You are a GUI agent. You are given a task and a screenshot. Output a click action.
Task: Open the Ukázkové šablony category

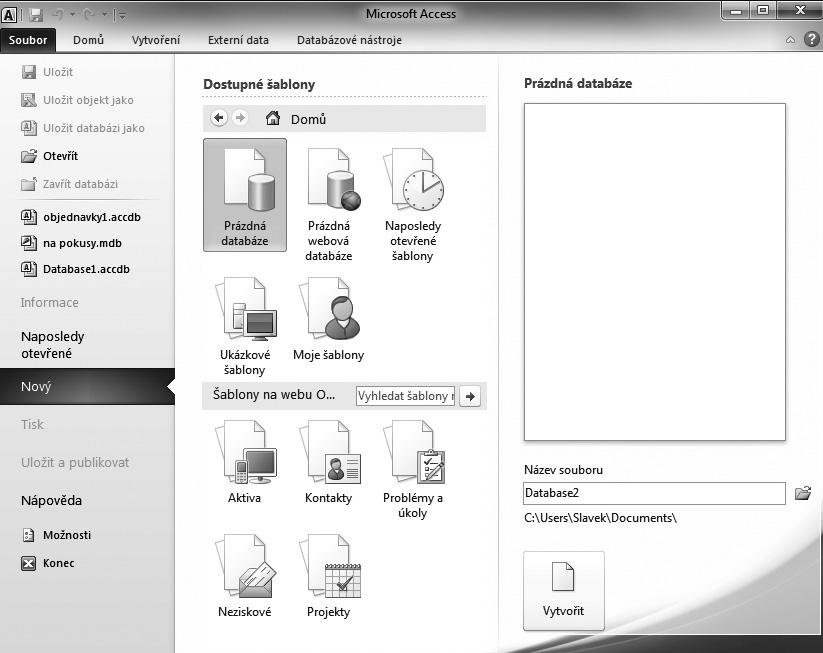click(x=245, y=325)
